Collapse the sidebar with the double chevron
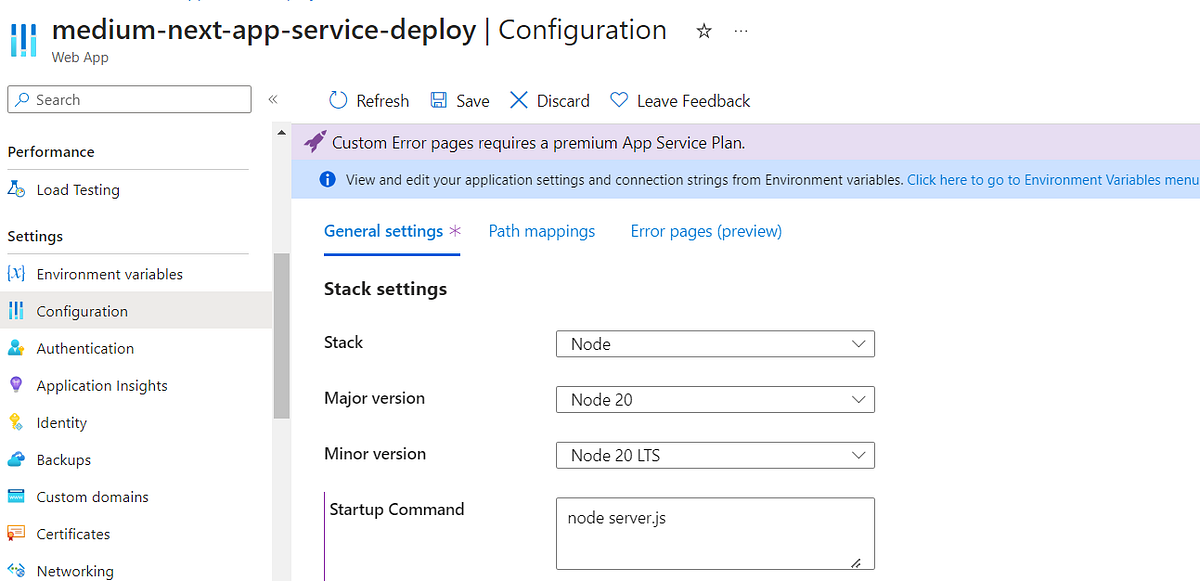Viewport: 1200px width, 581px height. tap(273, 99)
